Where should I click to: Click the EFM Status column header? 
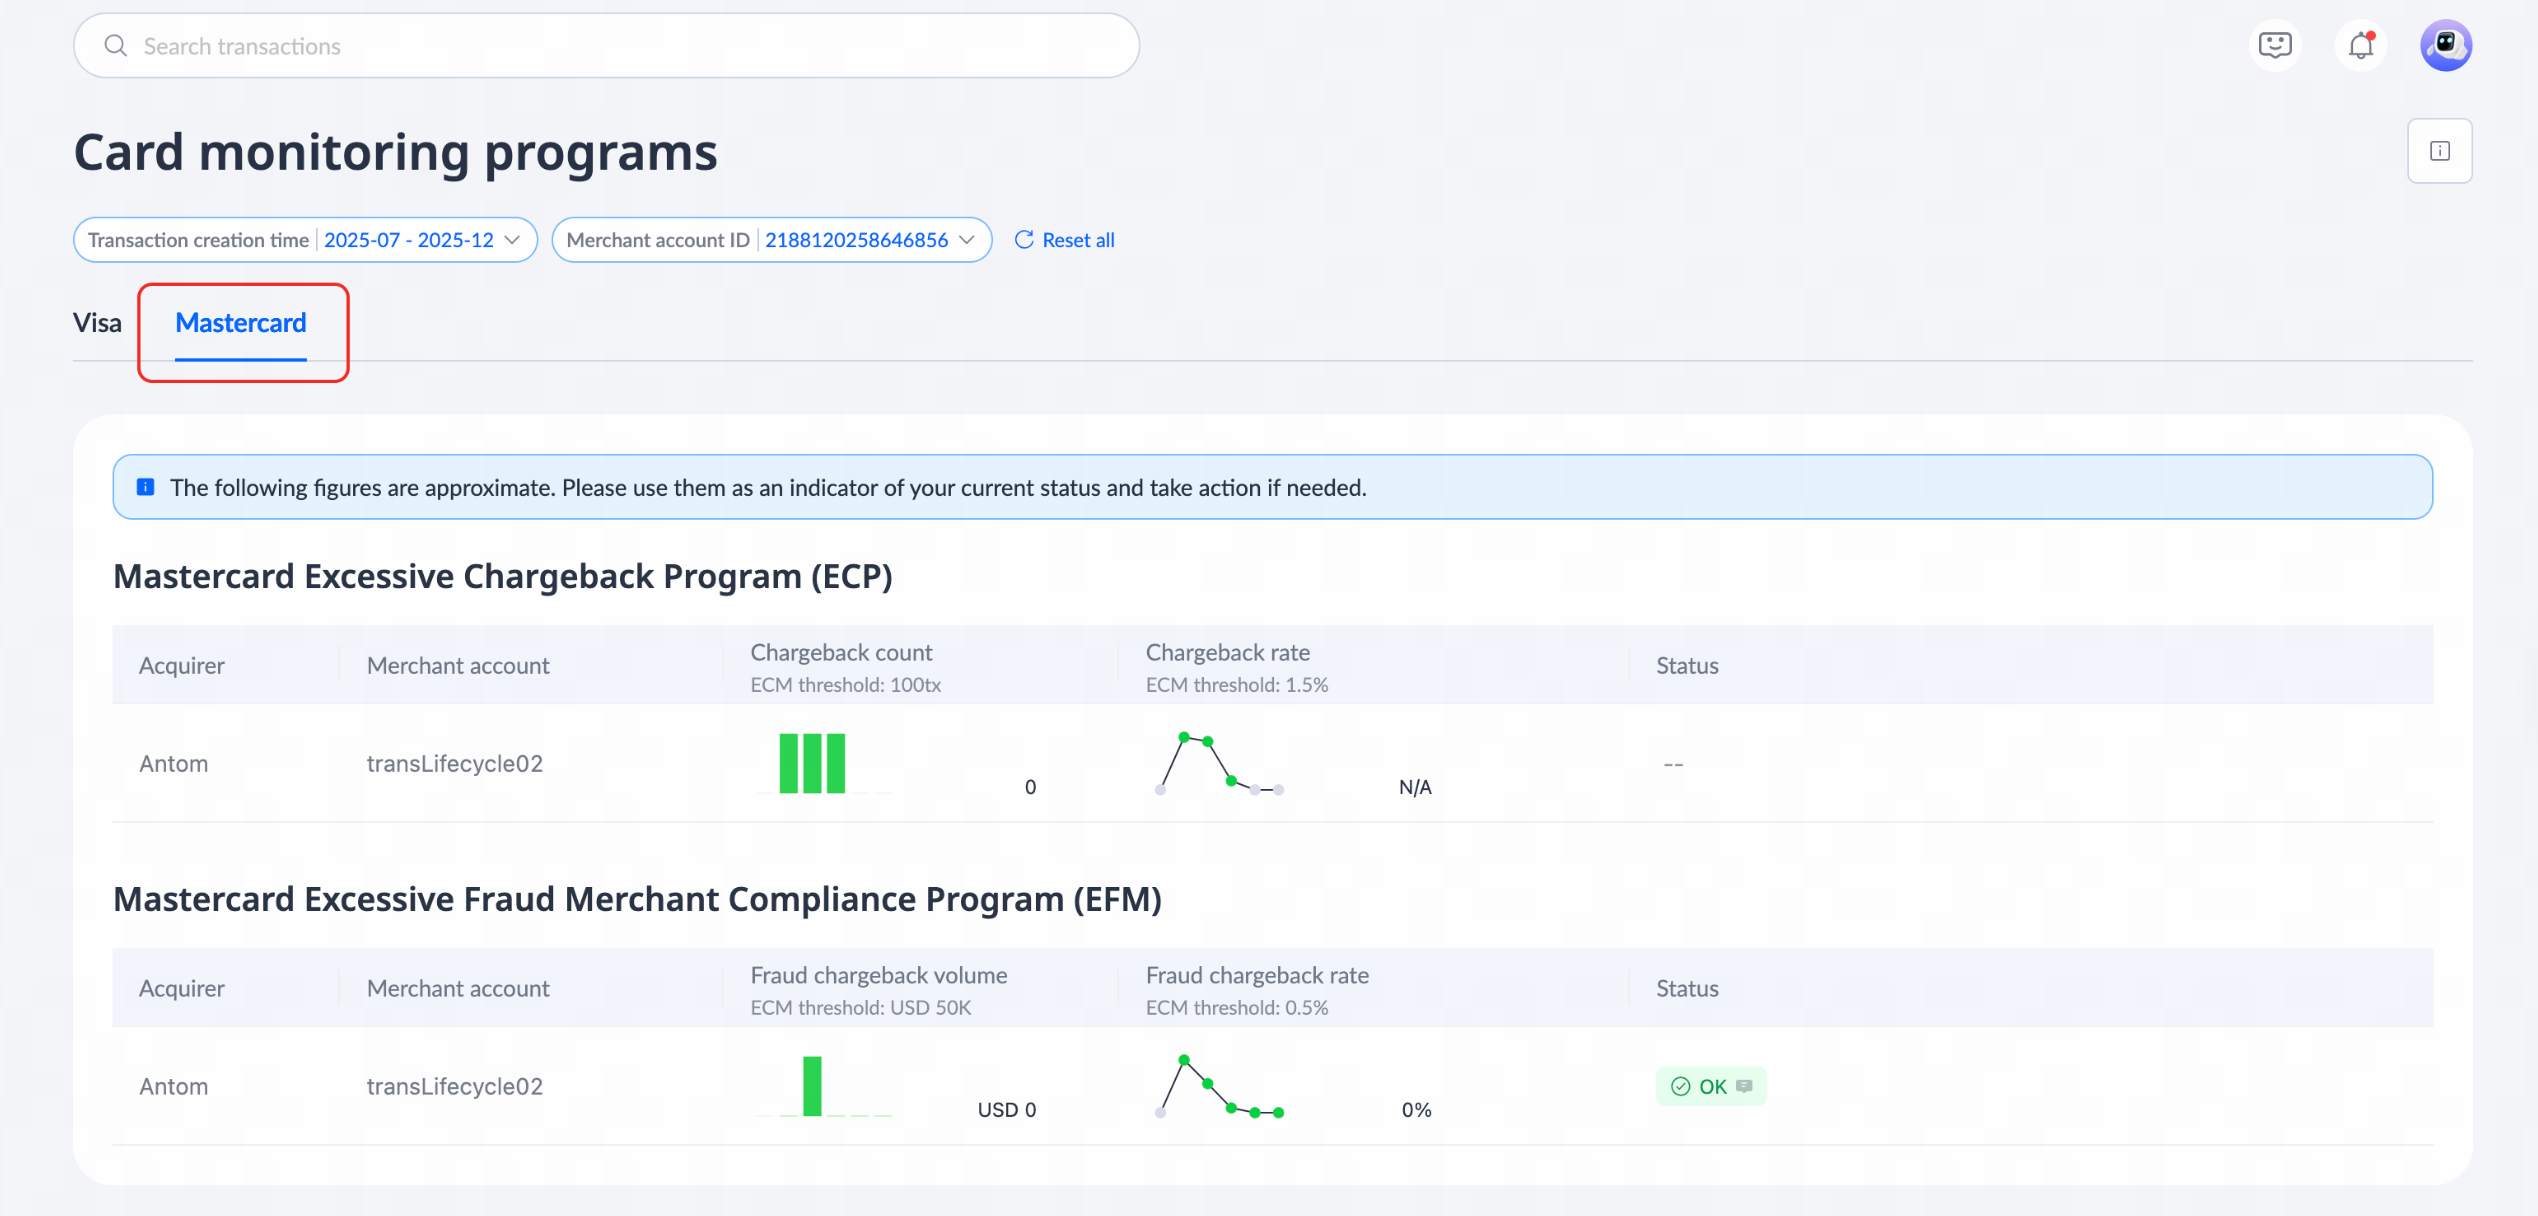tap(1687, 988)
